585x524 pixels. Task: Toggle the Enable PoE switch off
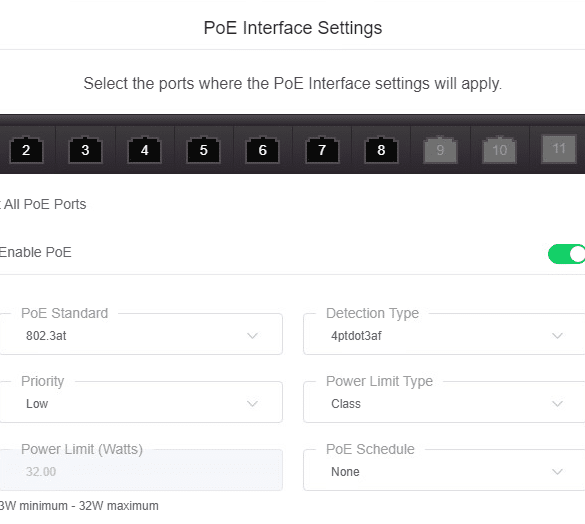pyautogui.click(x=567, y=254)
